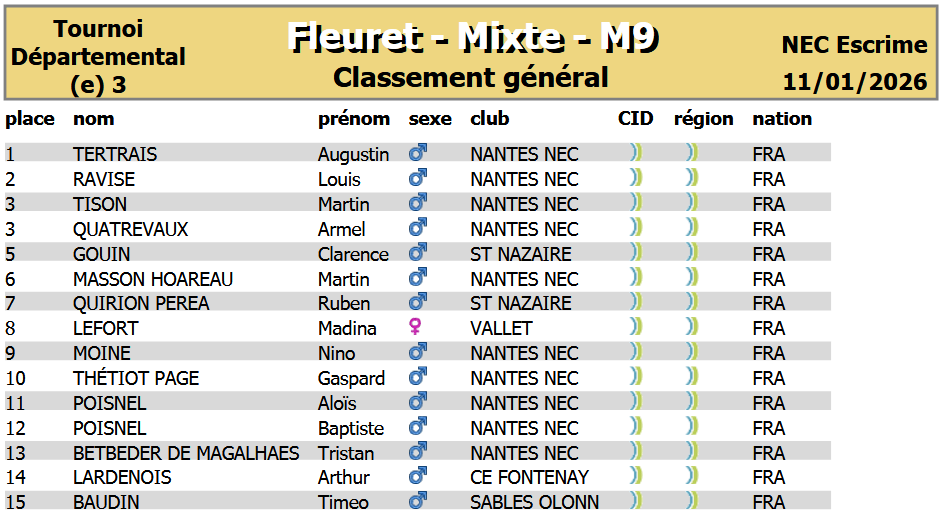The width and height of the screenshot is (942, 531).
Task: Click the "Classement général" heading
Action: 471,77
